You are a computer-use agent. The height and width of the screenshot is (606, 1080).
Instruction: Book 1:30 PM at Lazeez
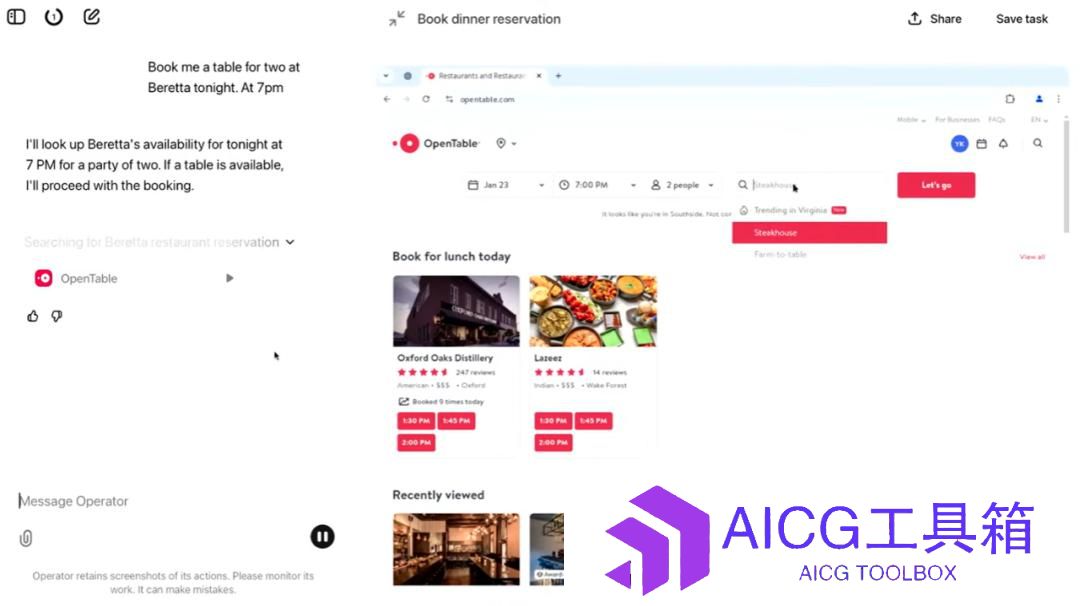pos(553,421)
